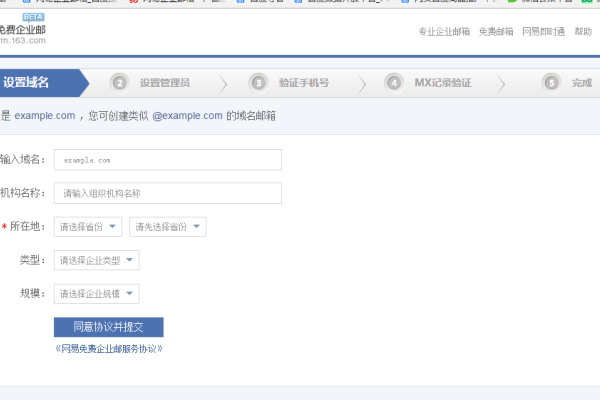Viewport: 600px width, 400px height.
Task: Open the 请选择省份 province dropdown
Action: [88, 227]
